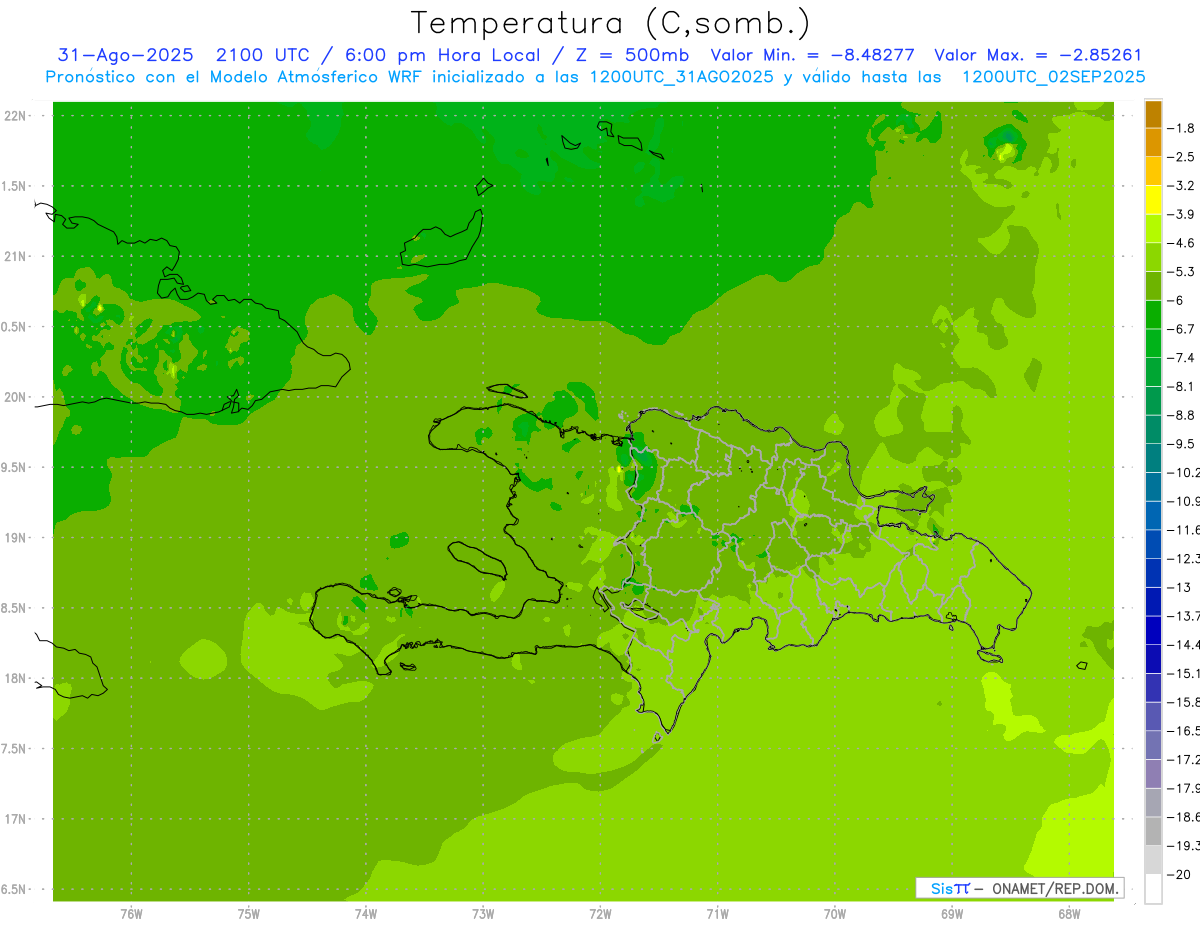Click the '69W' longitude label
The width and height of the screenshot is (1200, 927).
951,914
